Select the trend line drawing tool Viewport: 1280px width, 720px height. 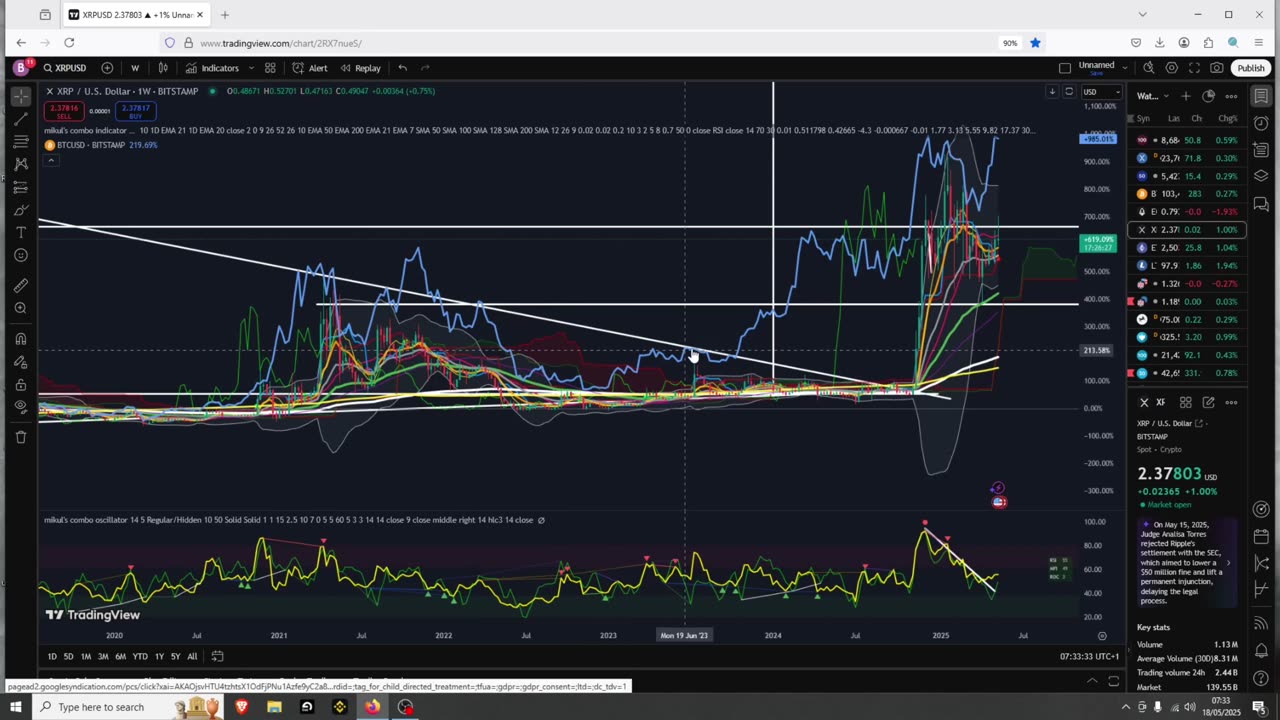click(21, 119)
